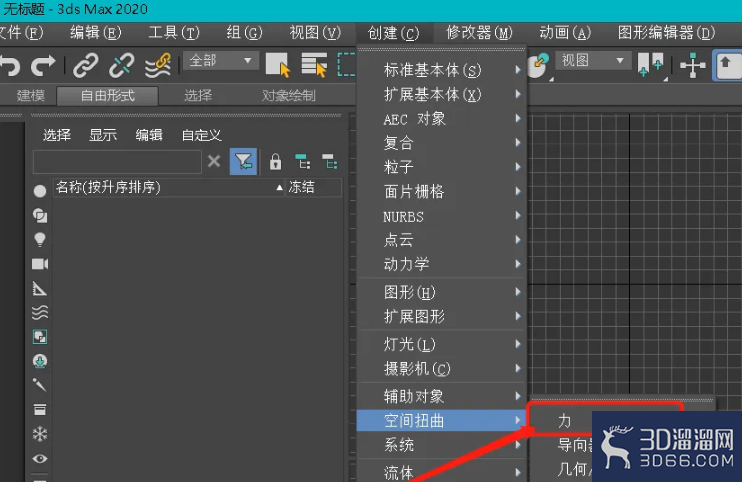Toggle the lock selection padlock icon
Screen dimensions: 742x482
(x=275, y=162)
